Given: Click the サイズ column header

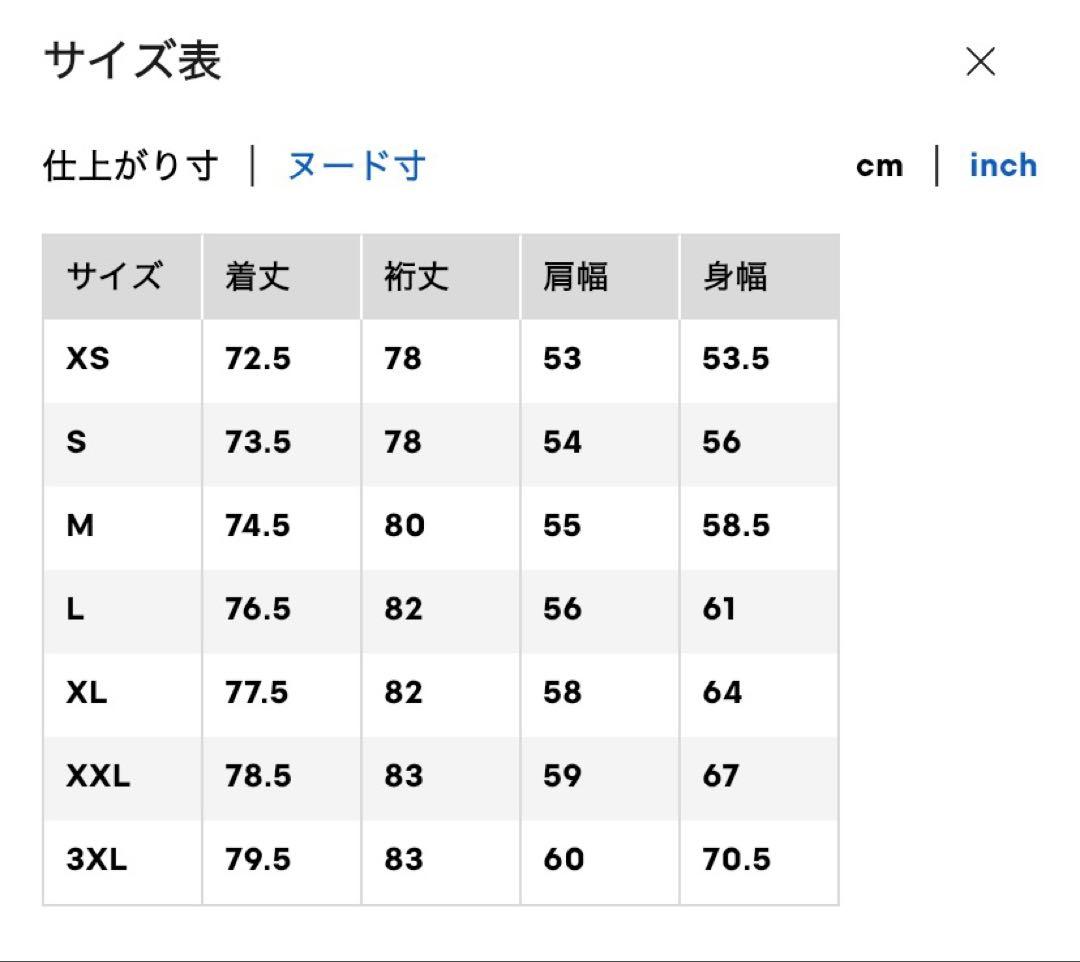Looking at the screenshot, I should click(x=114, y=276).
